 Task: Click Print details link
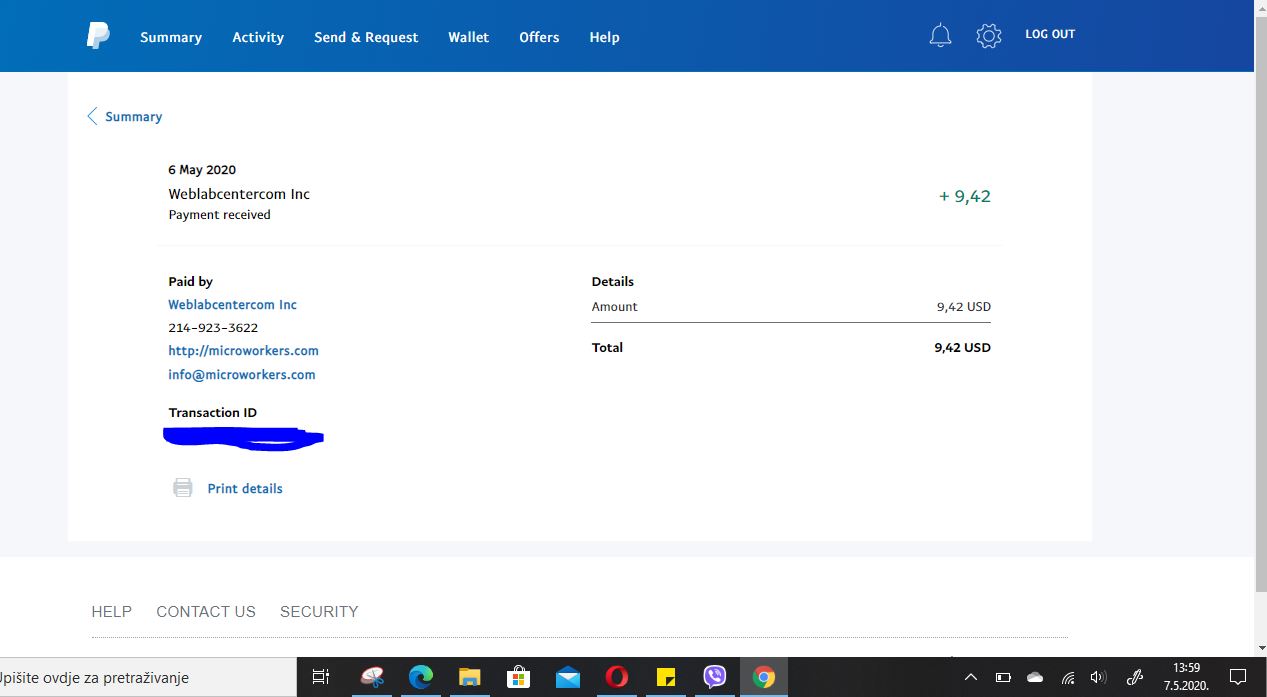(x=245, y=488)
